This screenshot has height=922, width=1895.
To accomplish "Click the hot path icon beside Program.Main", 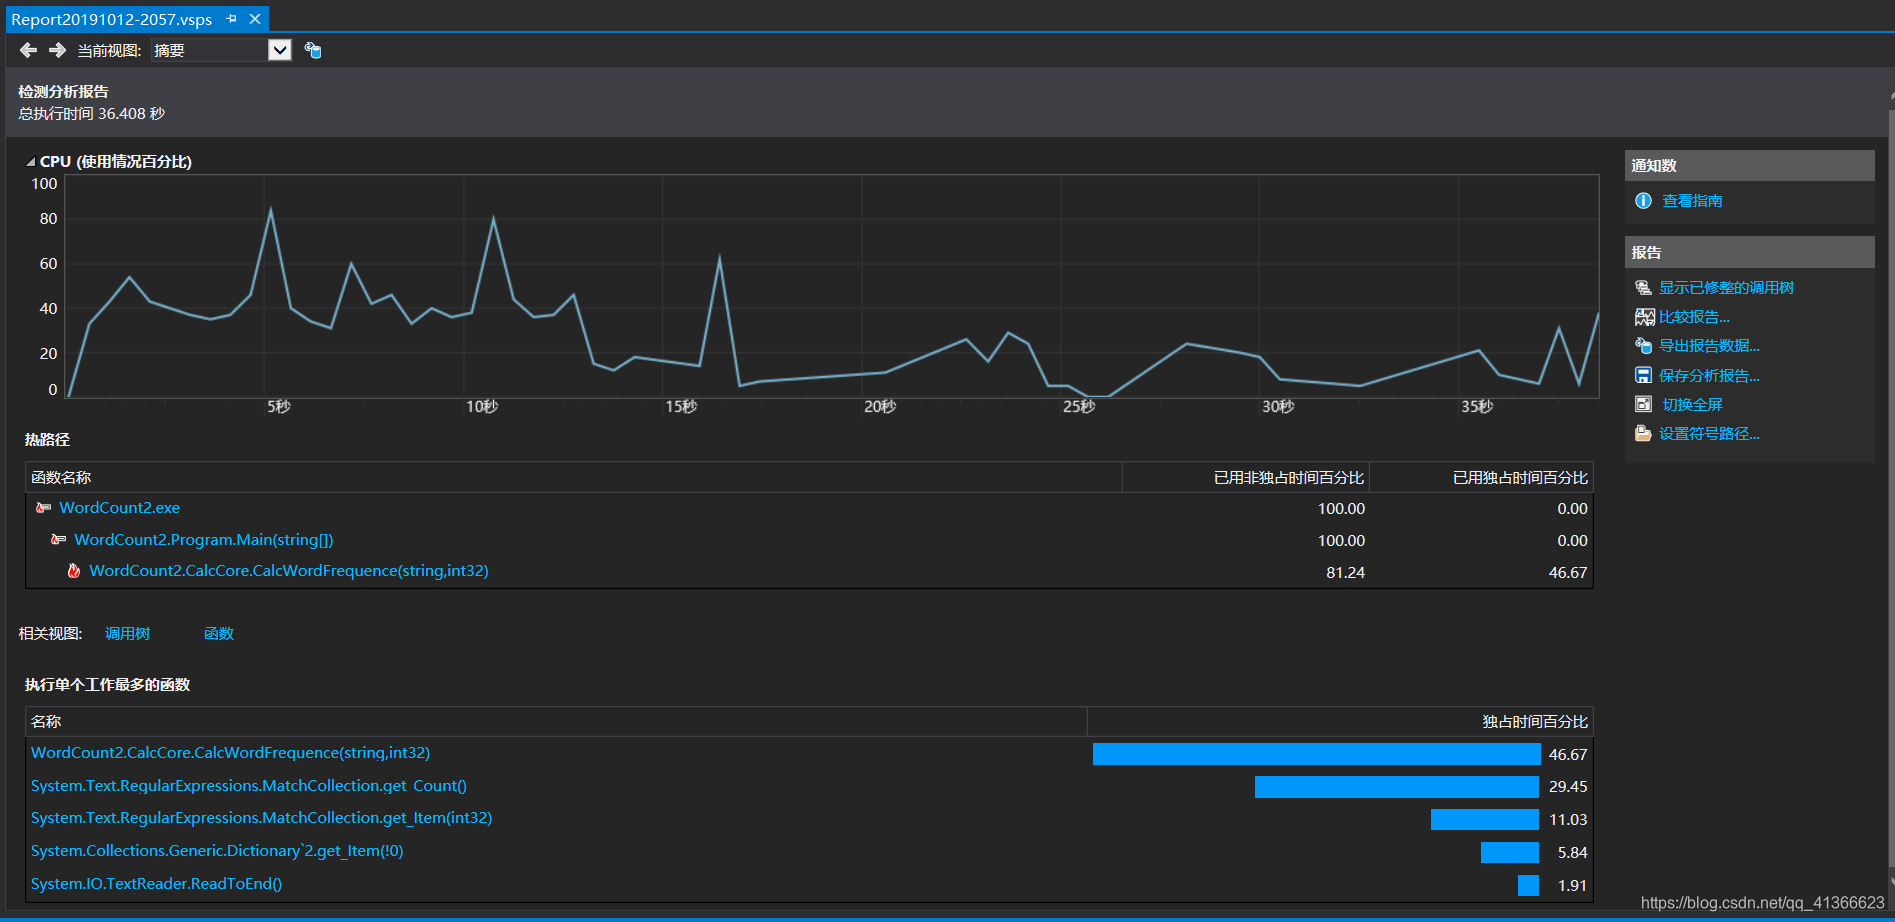I will (x=58, y=540).
